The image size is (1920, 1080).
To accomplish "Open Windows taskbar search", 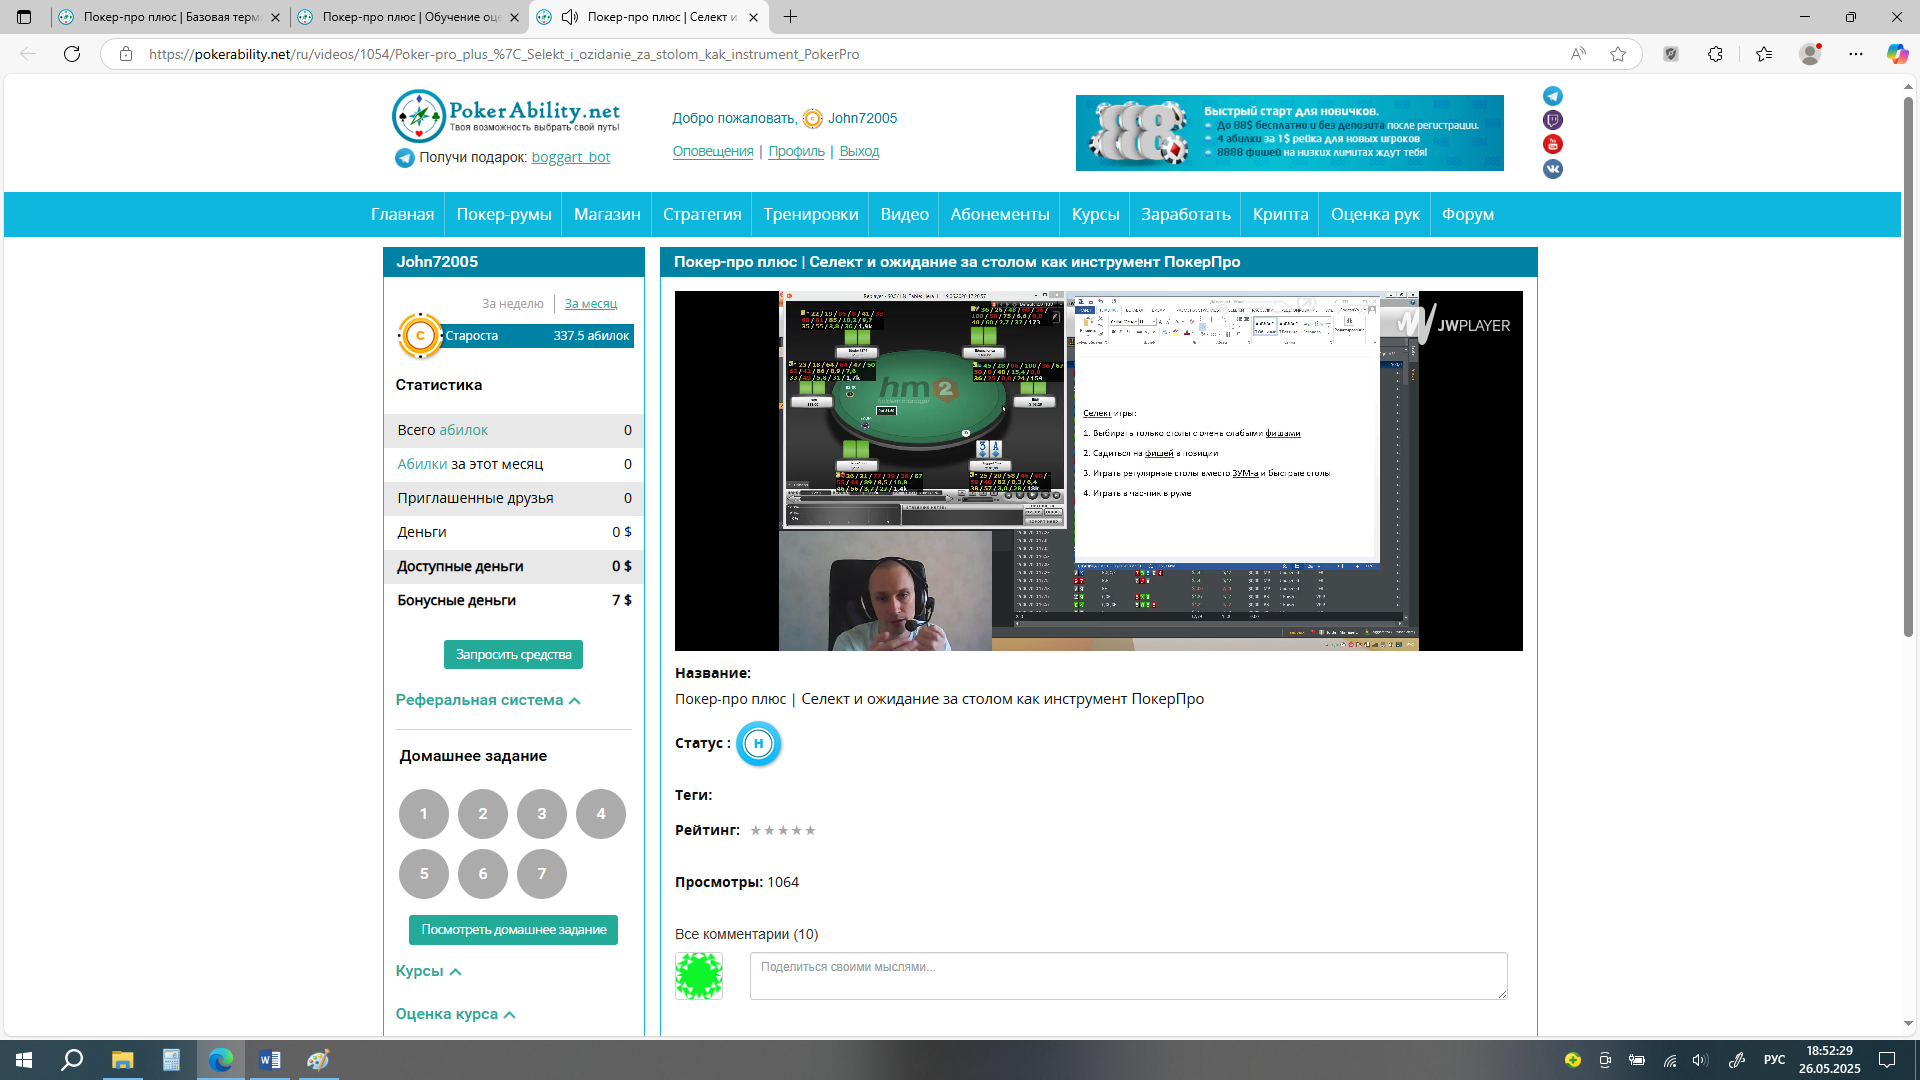I will pos(72,1060).
